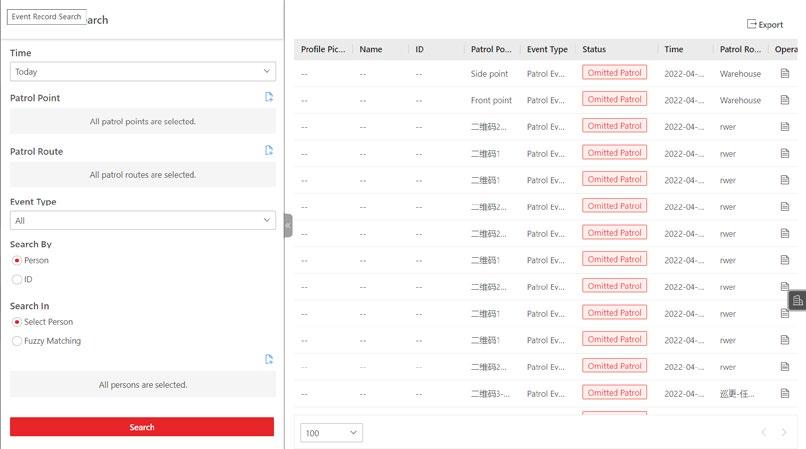Click Omitted Patrol status in 二维码3 row
This screenshot has width=806, height=449.
[x=614, y=392]
